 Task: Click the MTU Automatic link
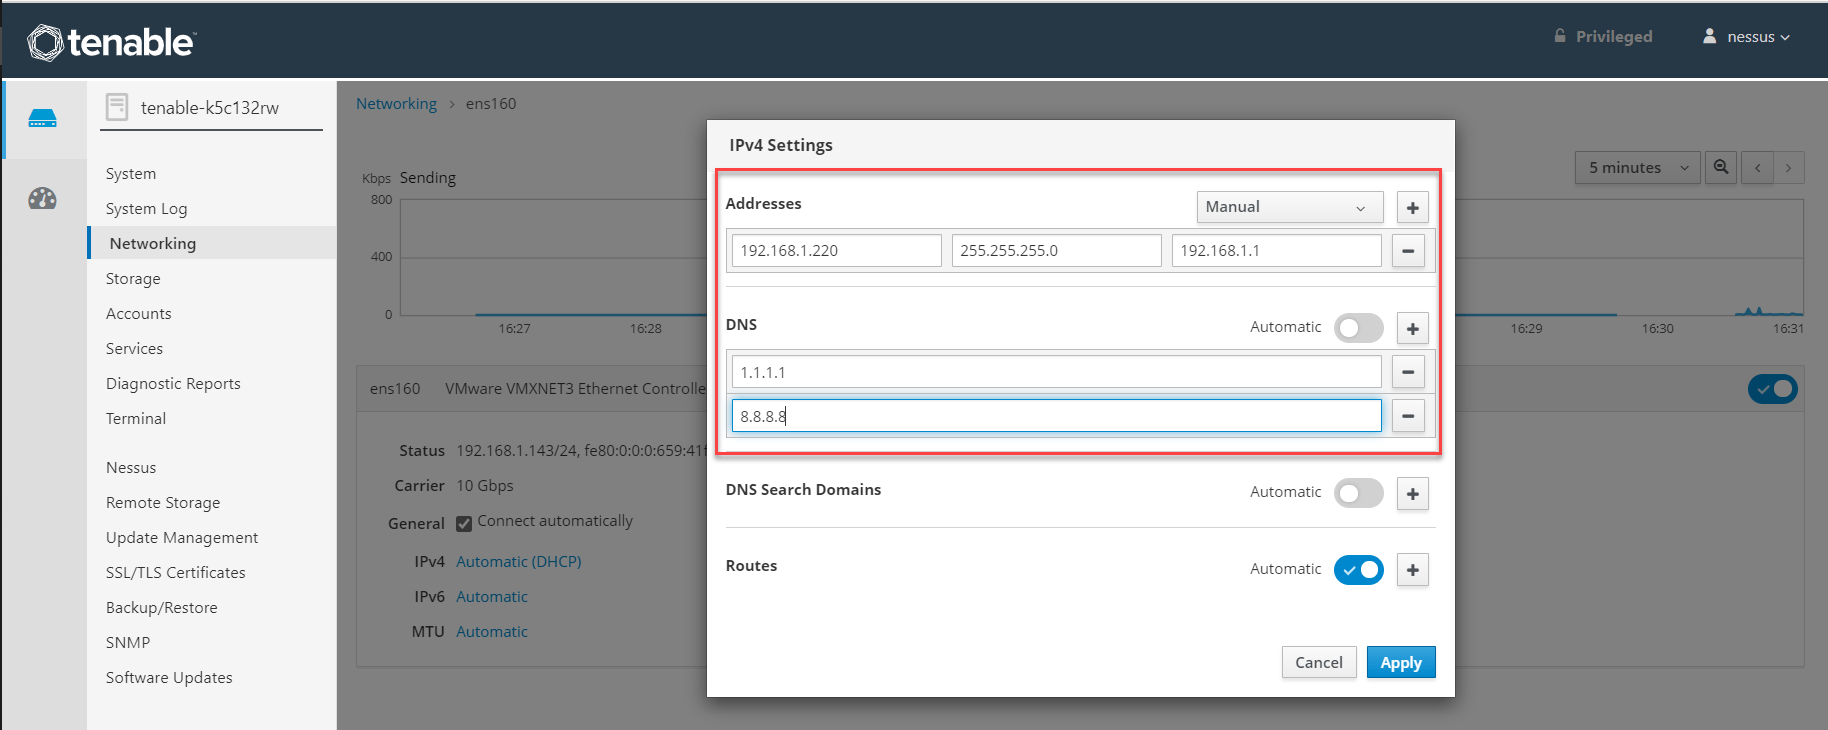click(x=492, y=632)
